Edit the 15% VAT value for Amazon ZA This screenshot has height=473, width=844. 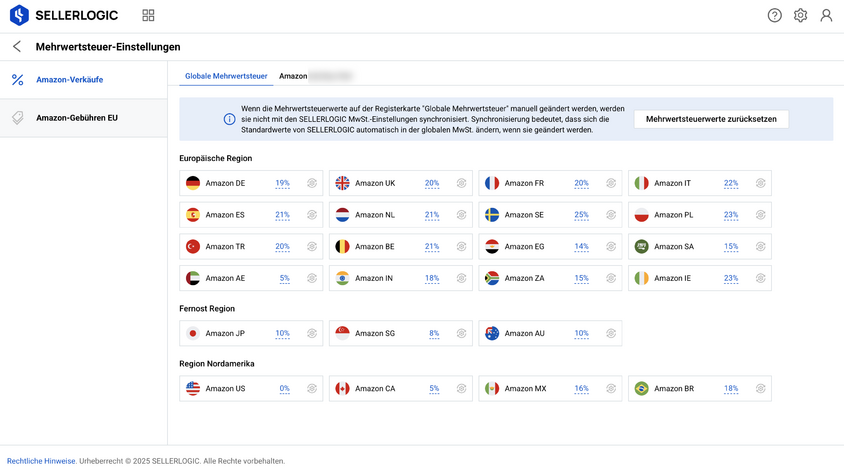[581, 279]
